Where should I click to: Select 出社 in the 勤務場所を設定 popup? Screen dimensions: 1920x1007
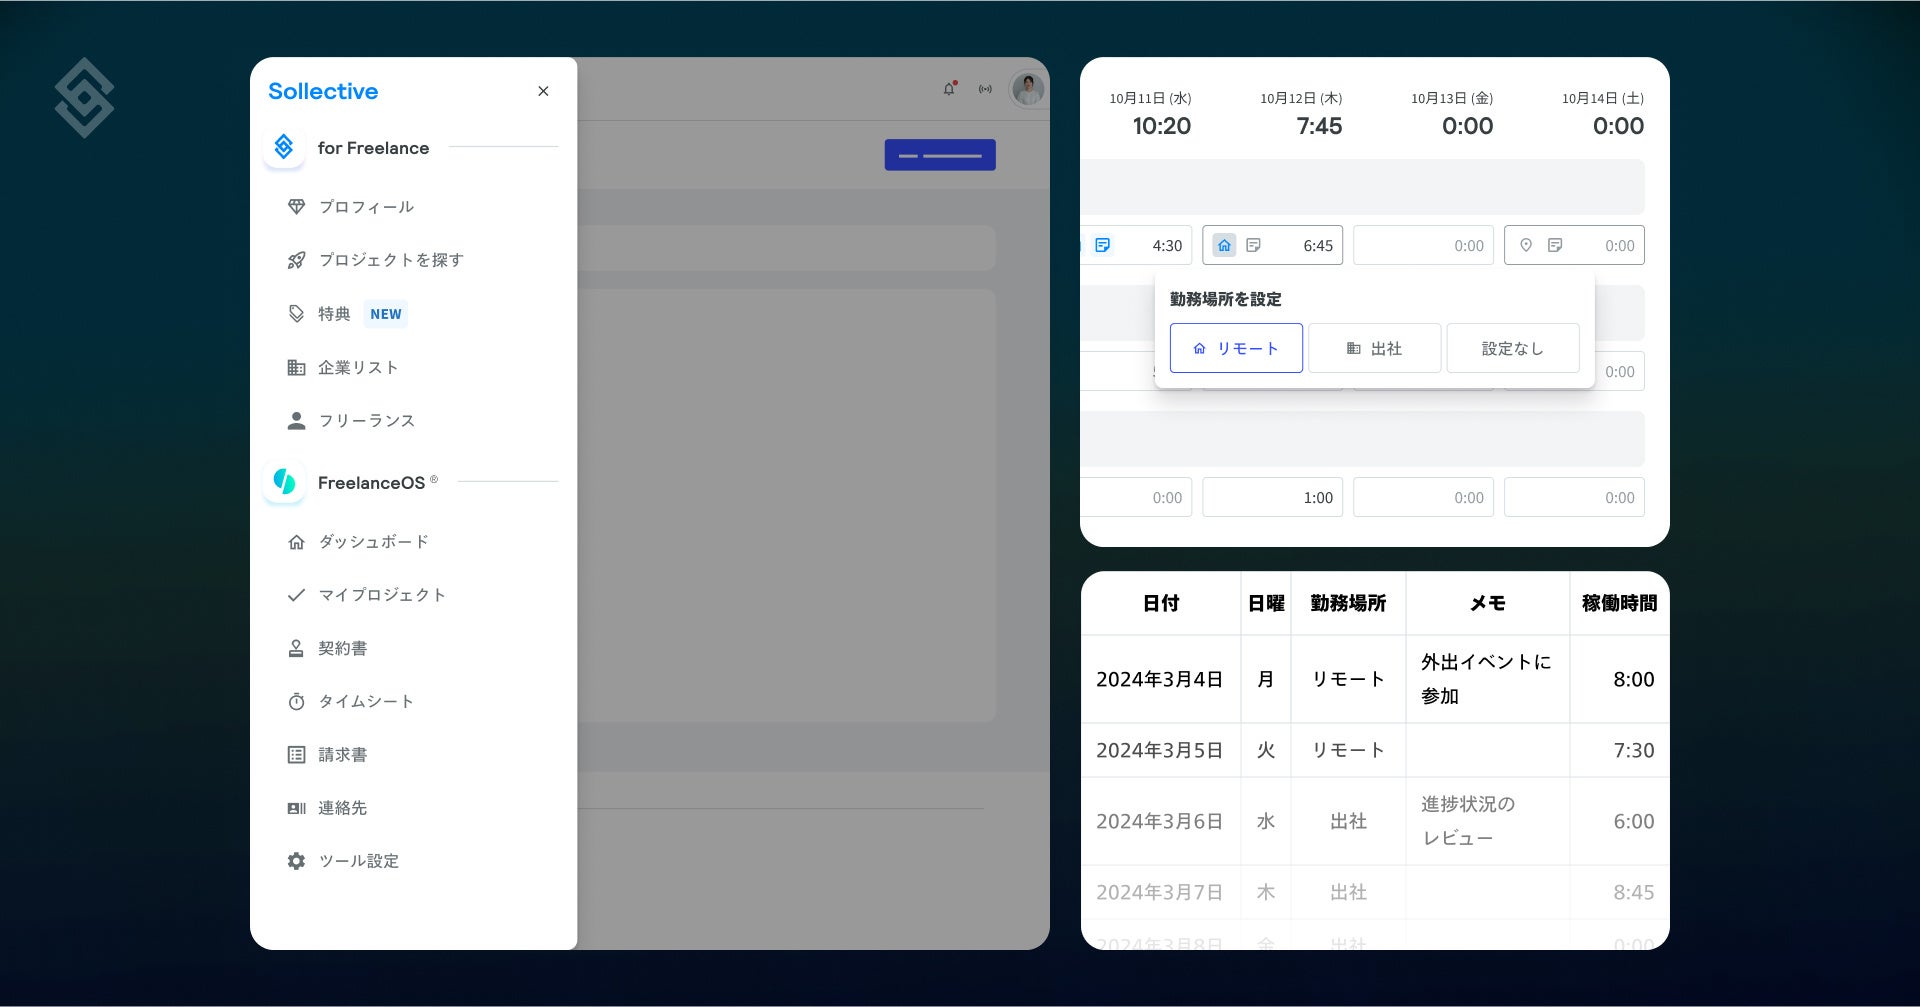click(x=1375, y=348)
